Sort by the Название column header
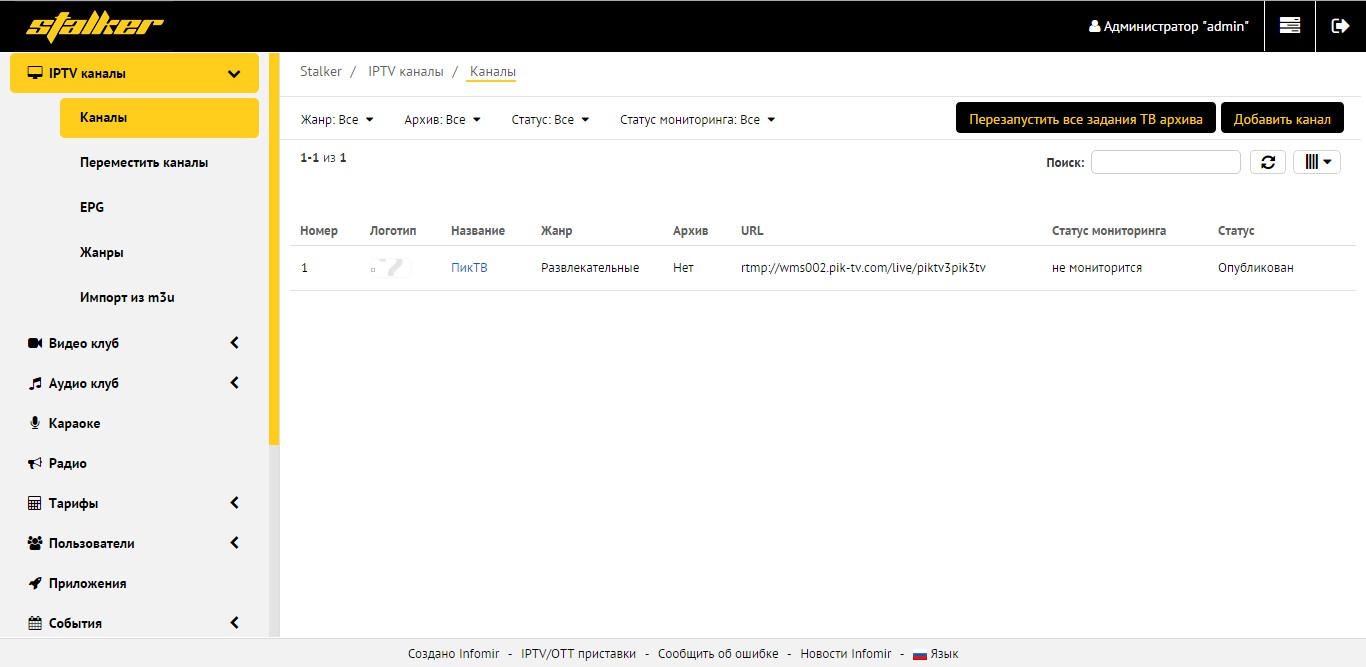The width and height of the screenshot is (1366, 667). click(x=478, y=231)
